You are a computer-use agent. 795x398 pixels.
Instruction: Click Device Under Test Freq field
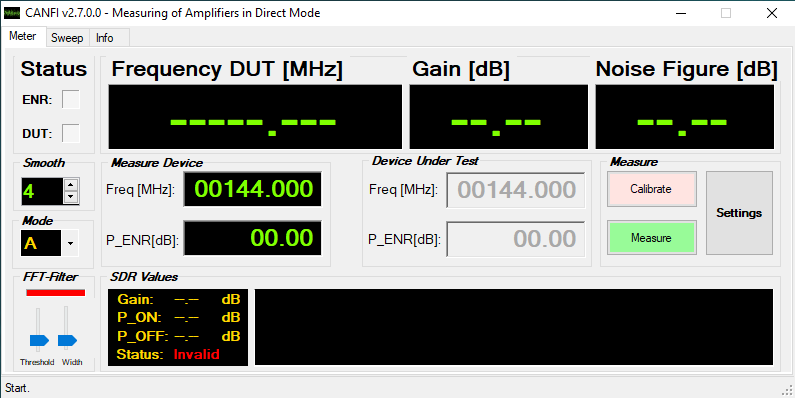pos(516,190)
